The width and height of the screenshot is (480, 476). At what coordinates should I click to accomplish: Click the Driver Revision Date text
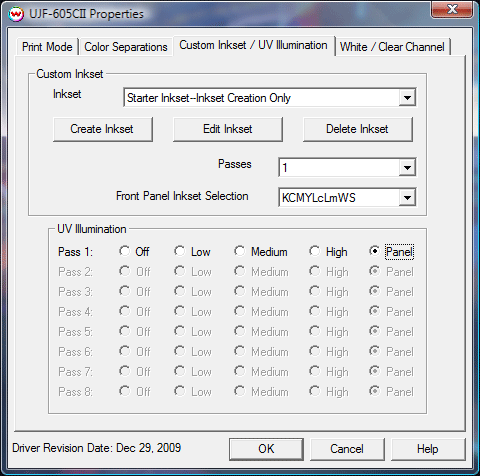(97, 448)
